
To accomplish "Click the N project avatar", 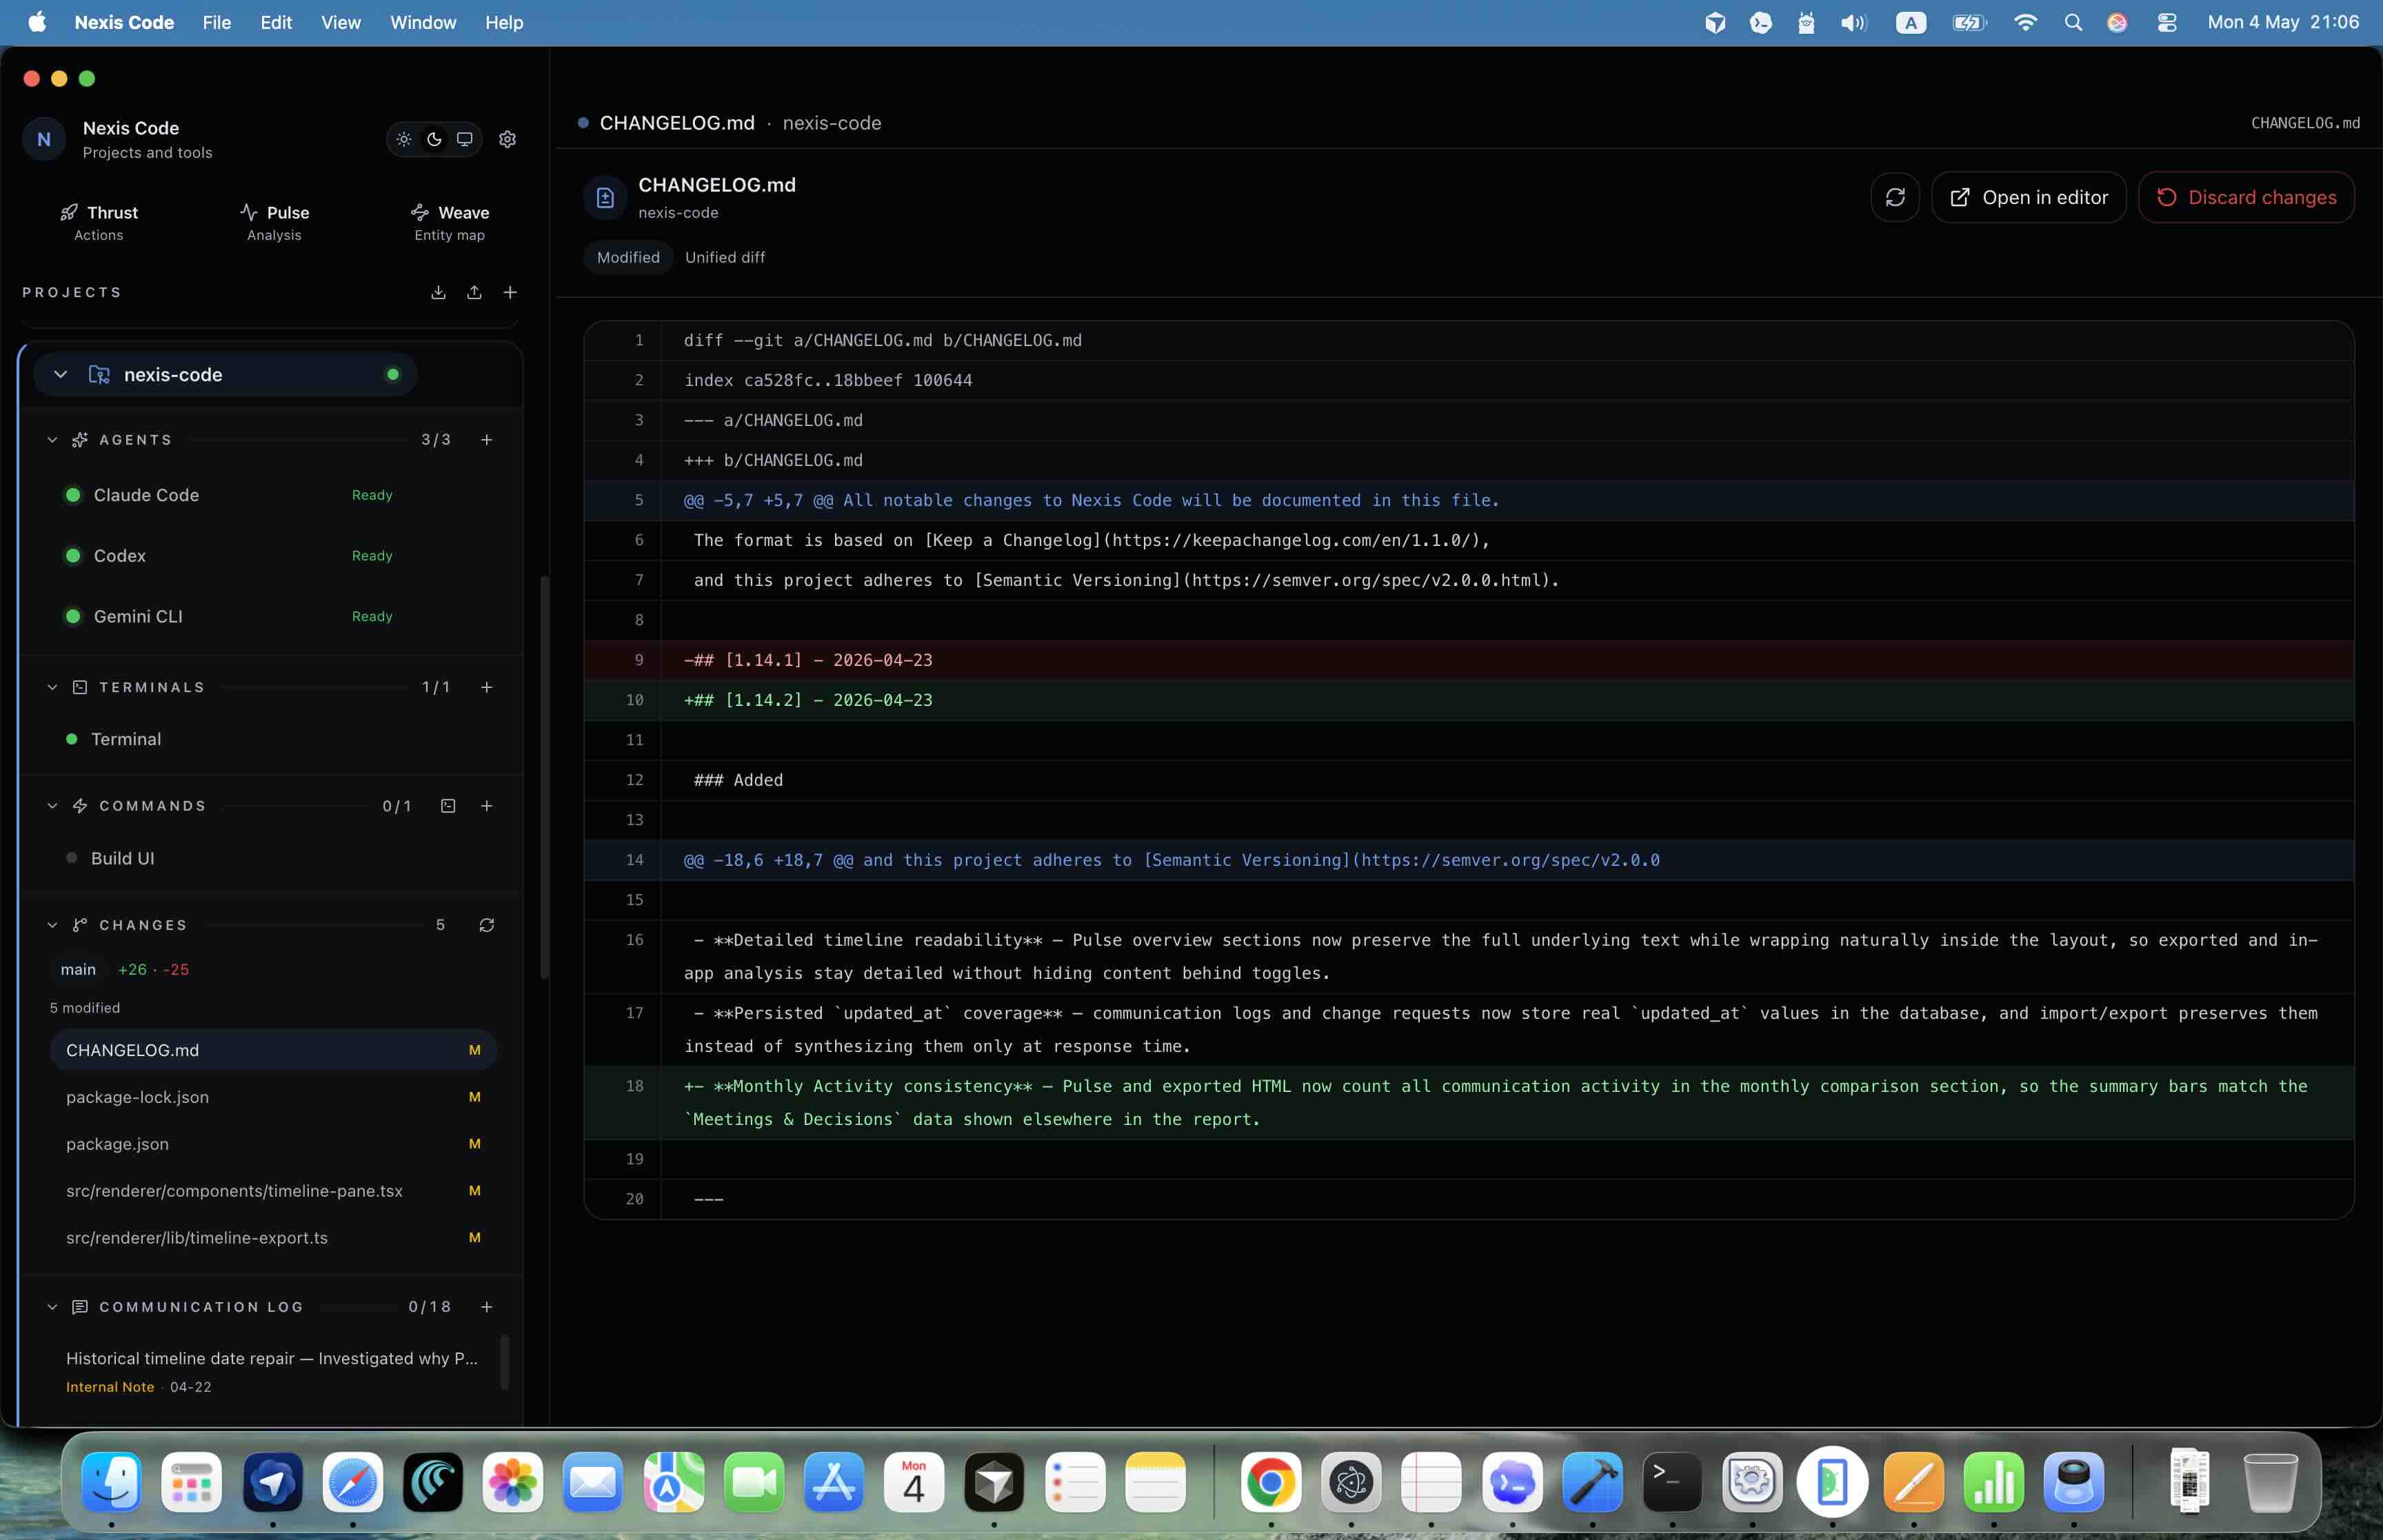I will coord(44,139).
